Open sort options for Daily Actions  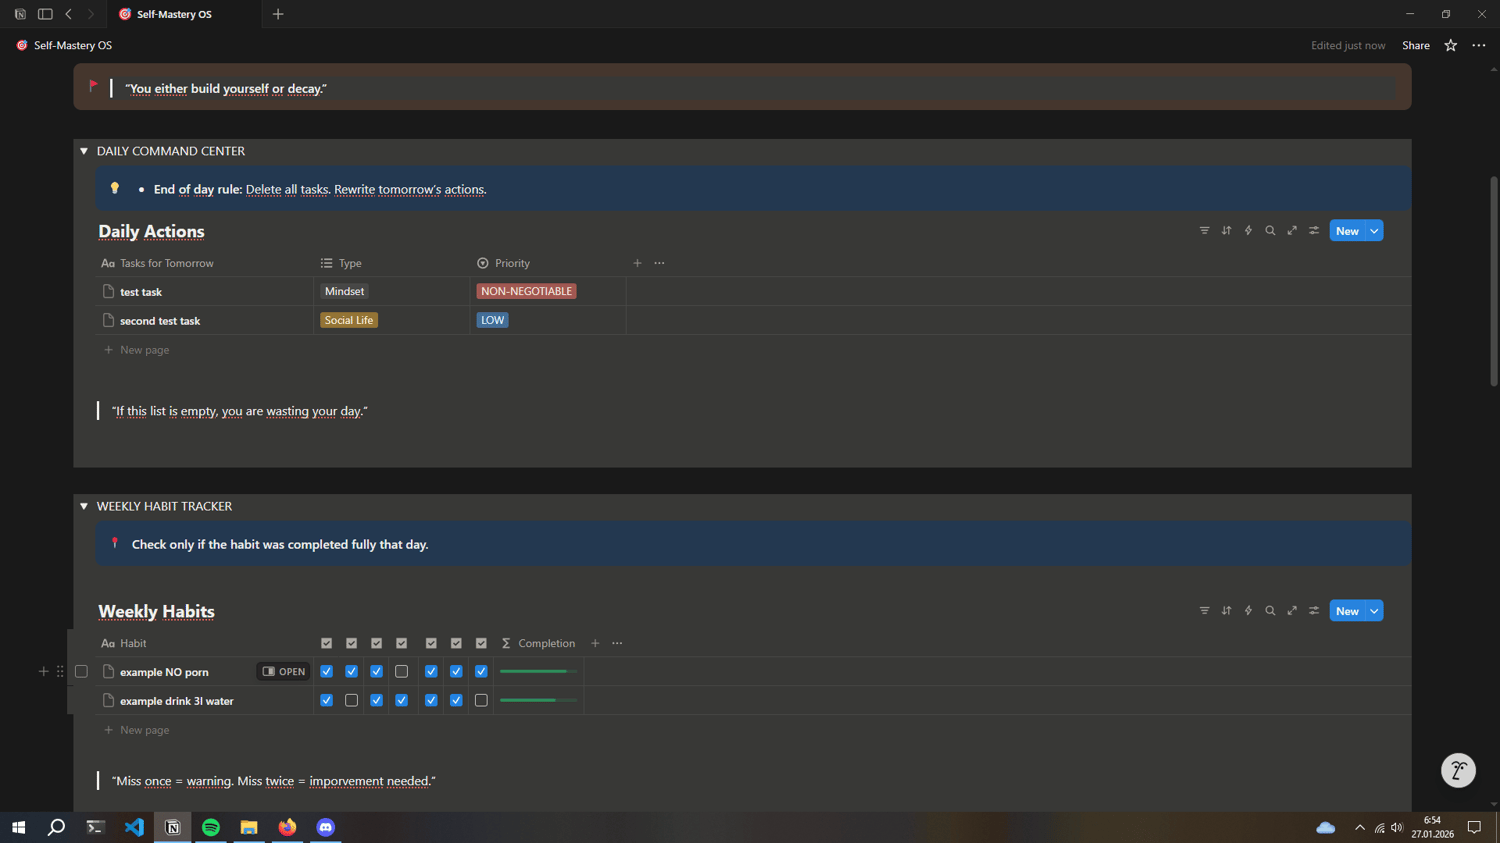pos(1226,231)
